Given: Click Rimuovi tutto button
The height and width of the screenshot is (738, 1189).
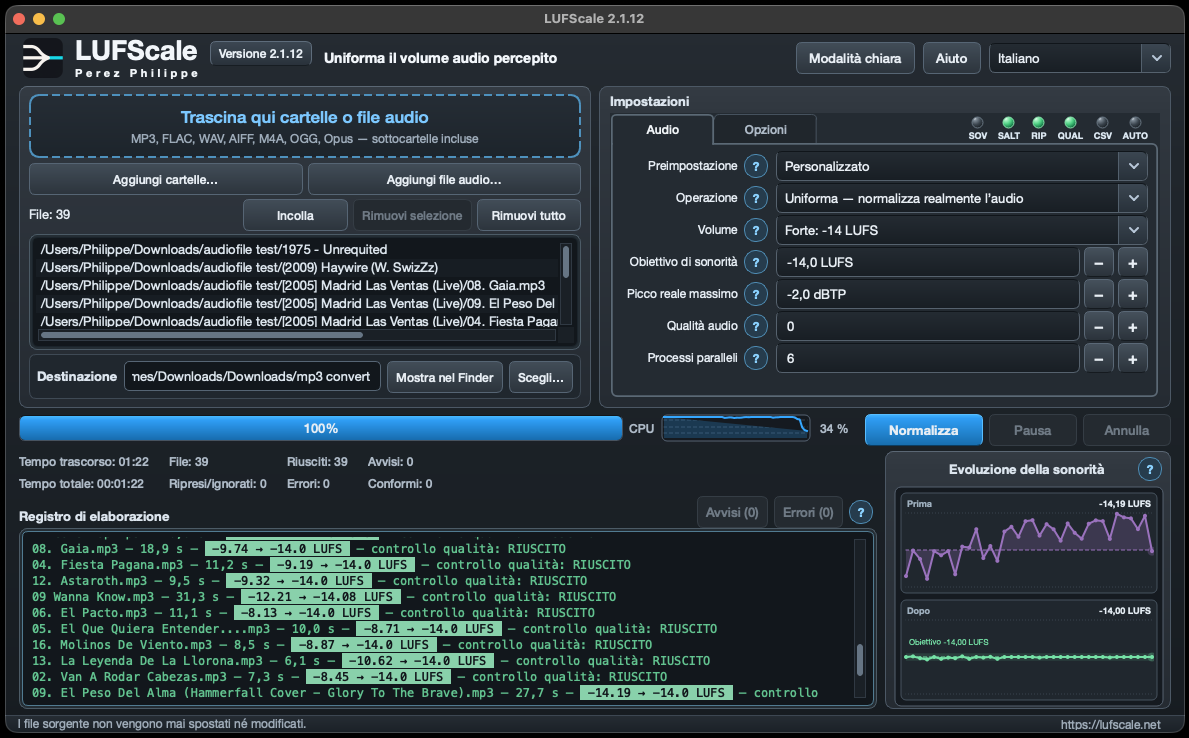Looking at the screenshot, I should pos(529,215).
